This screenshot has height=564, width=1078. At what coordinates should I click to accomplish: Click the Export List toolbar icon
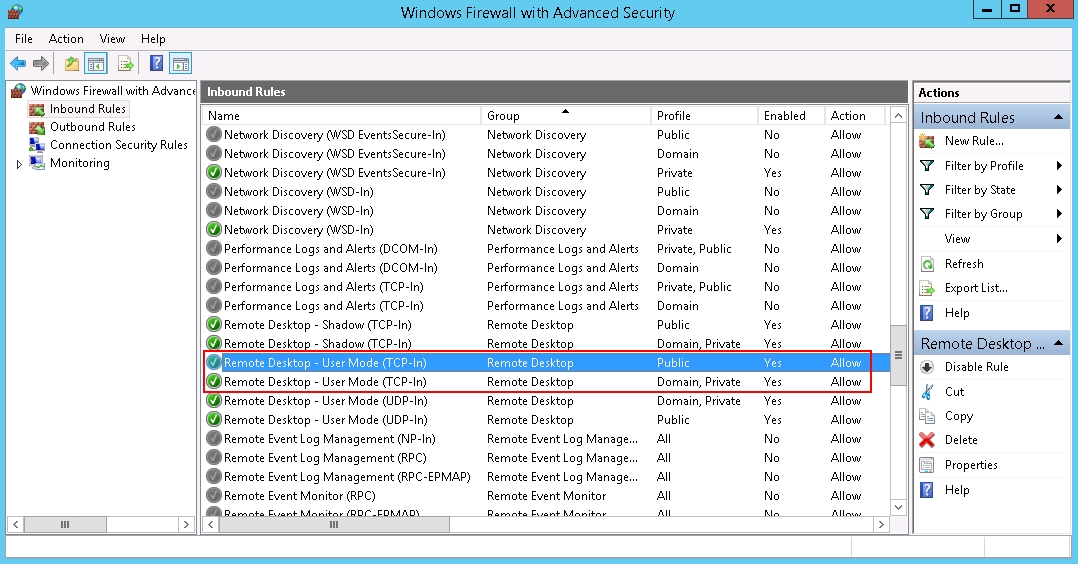point(126,64)
